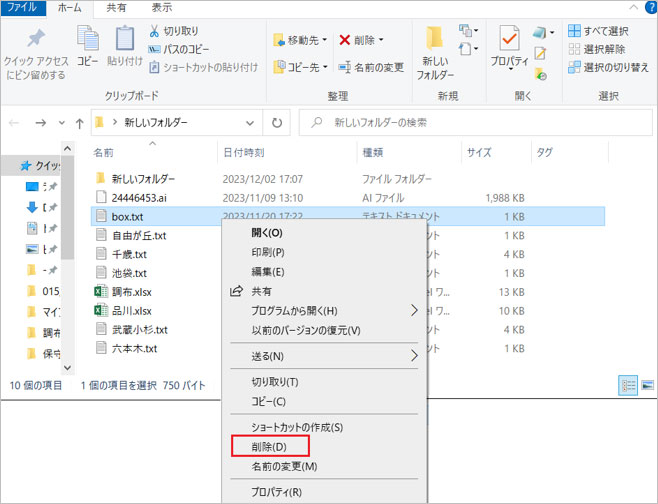Click the up-directory arrow button
The height and width of the screenshot is (504, 658).
click(x=79, y=123)
